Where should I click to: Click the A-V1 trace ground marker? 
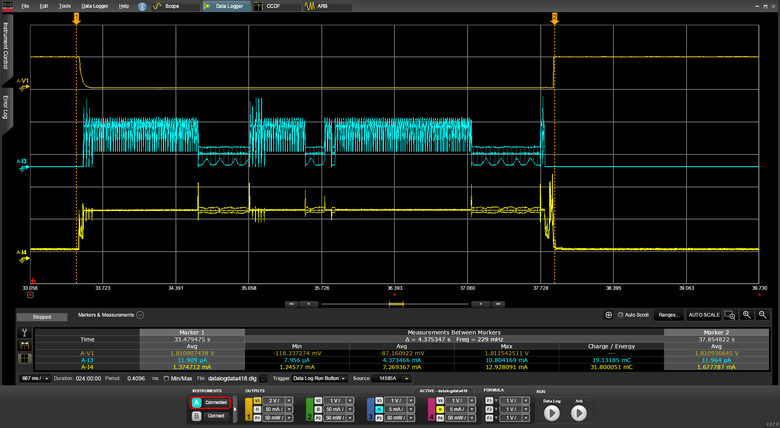point(23,85)
